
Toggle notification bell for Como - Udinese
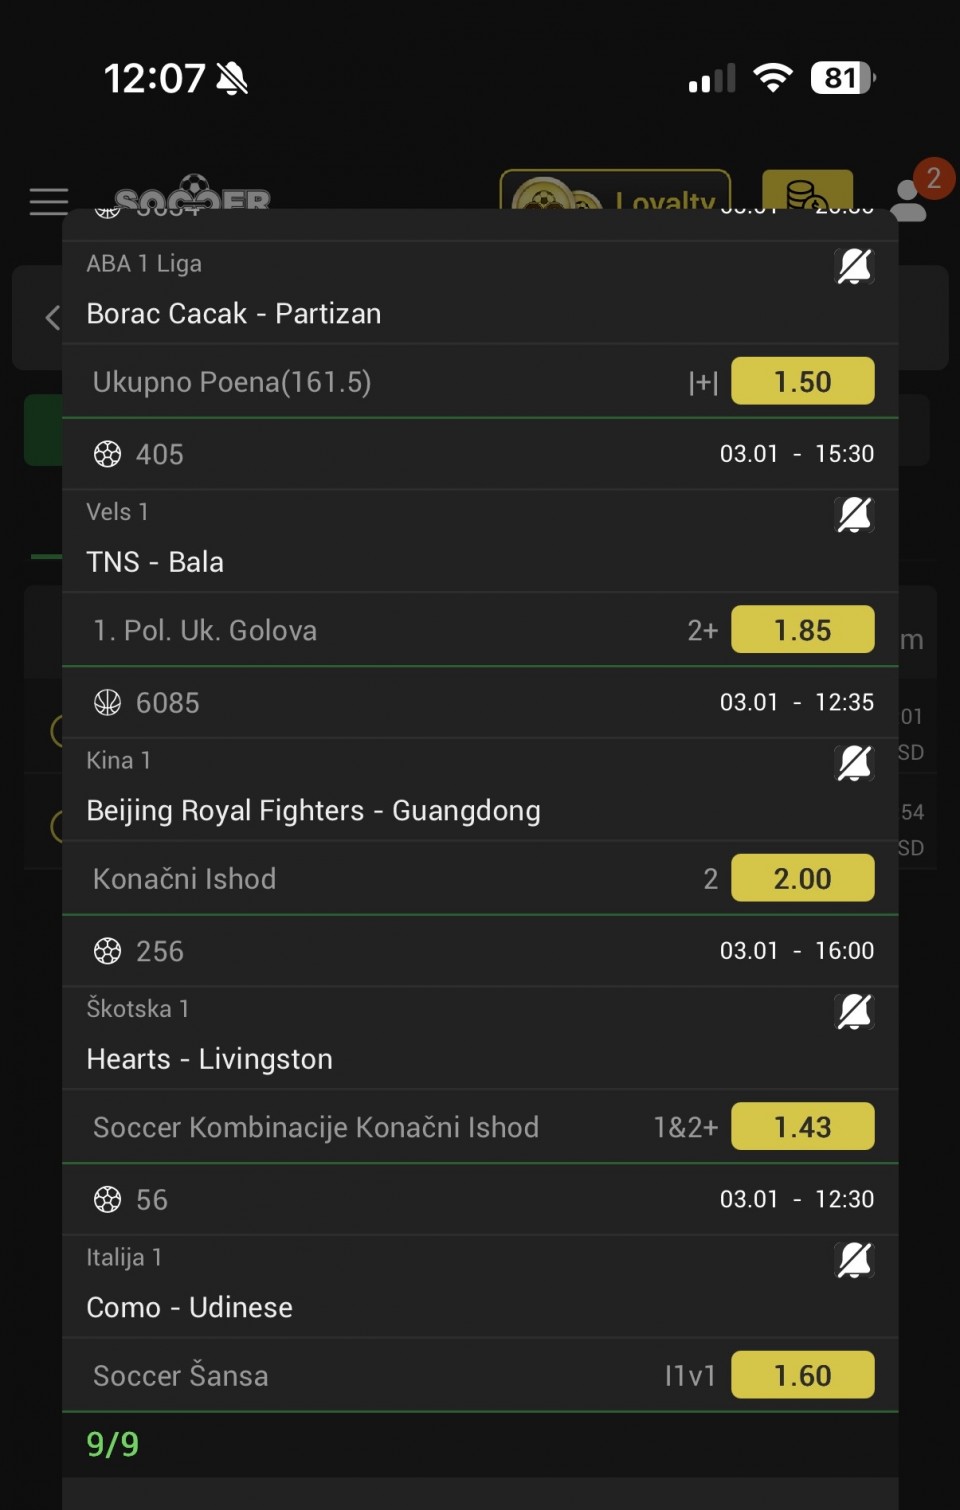[x=854, y=1260]
